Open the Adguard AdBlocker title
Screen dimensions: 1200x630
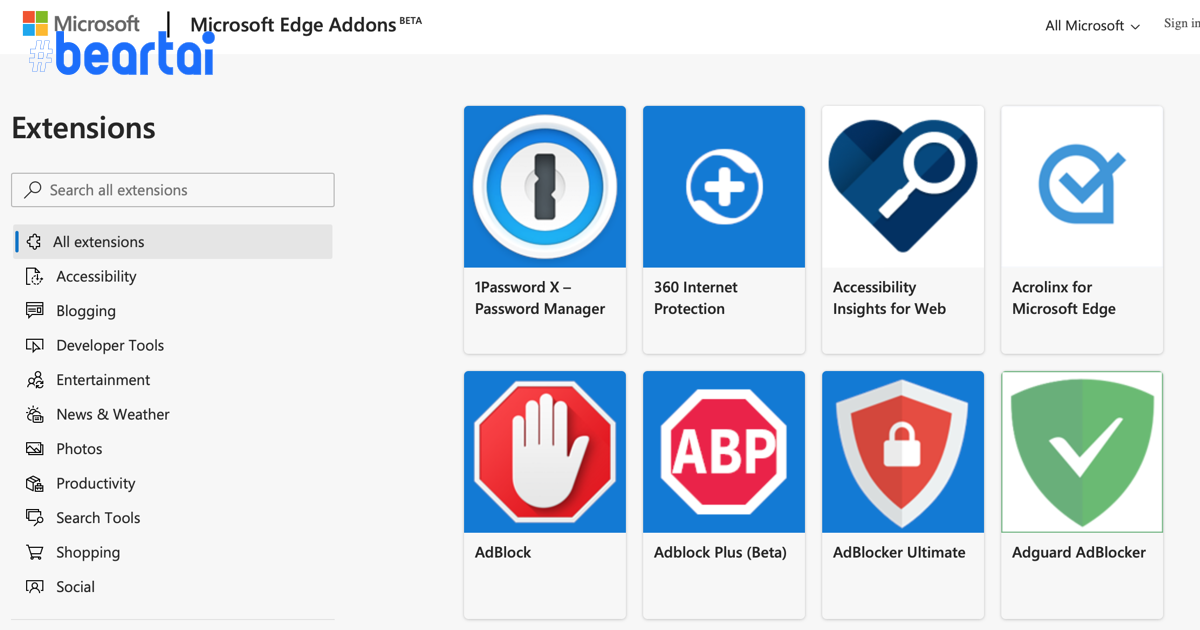click(x=1079, y=552)
